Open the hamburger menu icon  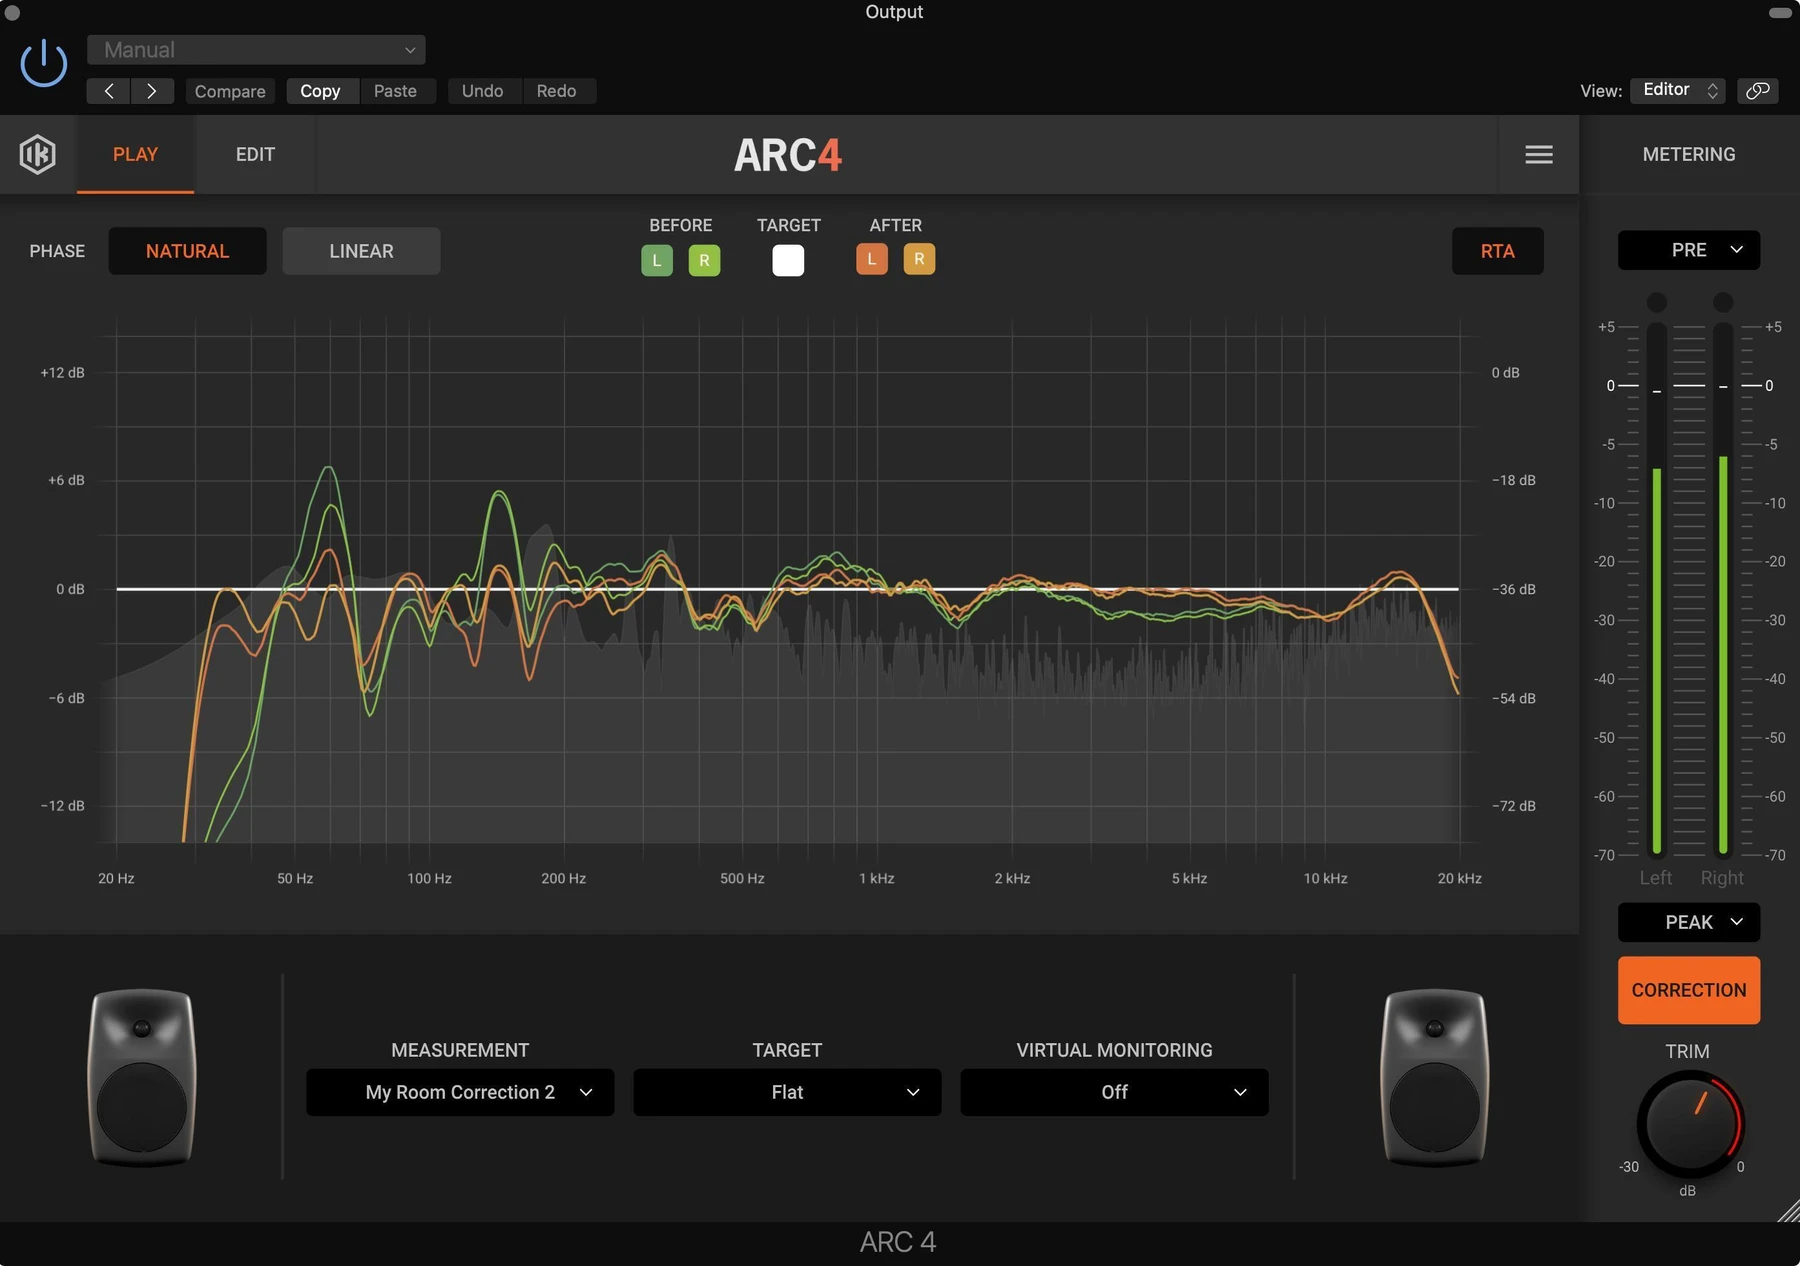coord(1539,154)
